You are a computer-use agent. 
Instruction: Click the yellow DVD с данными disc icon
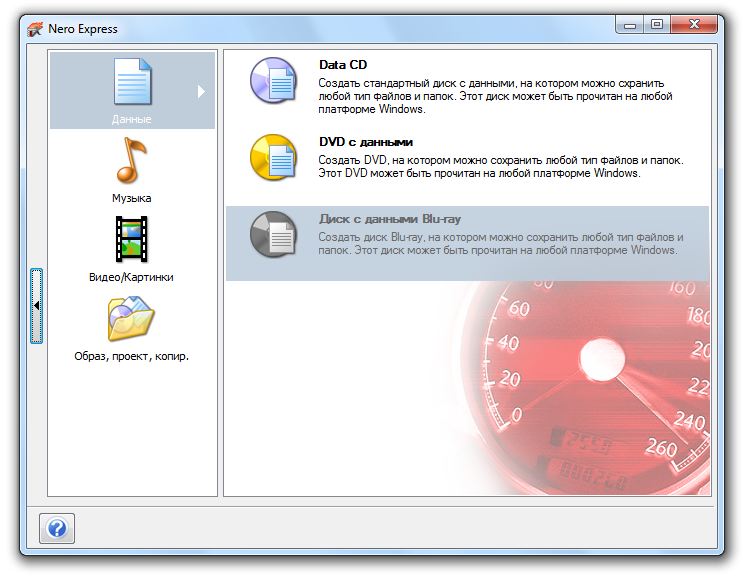click(x=274, y=157)
